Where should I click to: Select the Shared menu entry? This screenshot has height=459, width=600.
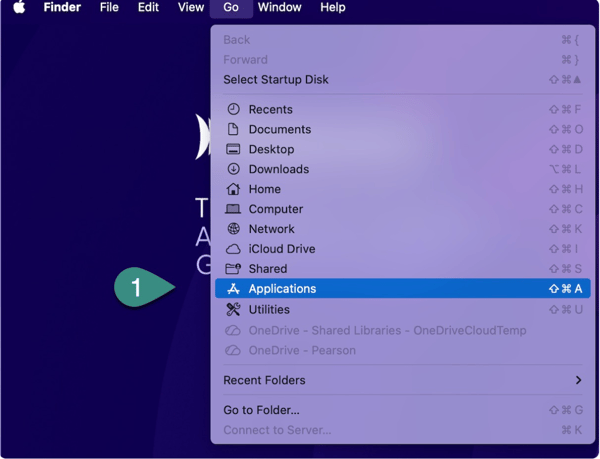coord(403,269)
